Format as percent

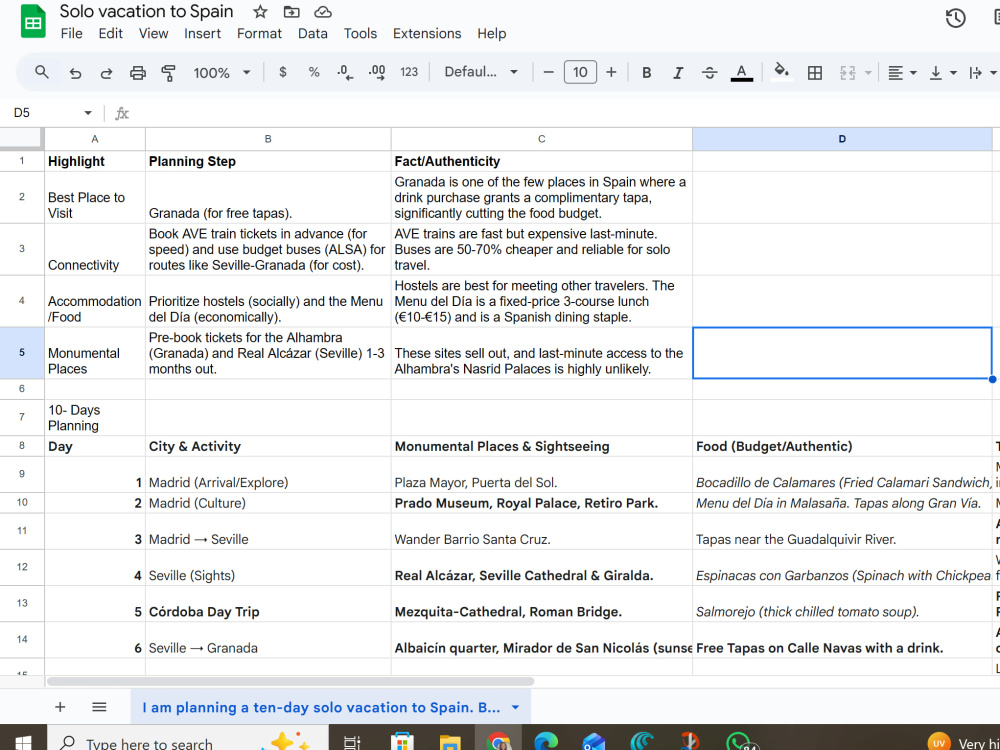(x=314, y=72)
